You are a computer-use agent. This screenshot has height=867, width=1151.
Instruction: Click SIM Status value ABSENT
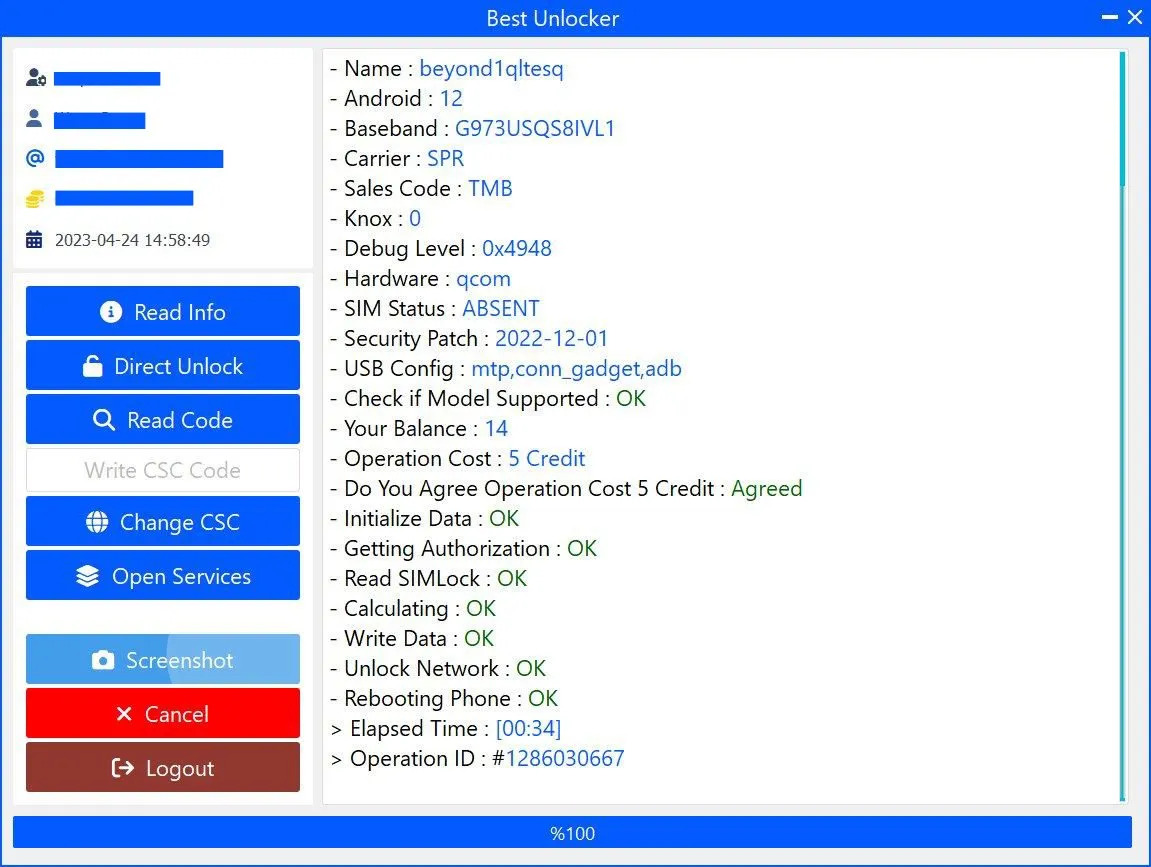(x=501, y=308)
